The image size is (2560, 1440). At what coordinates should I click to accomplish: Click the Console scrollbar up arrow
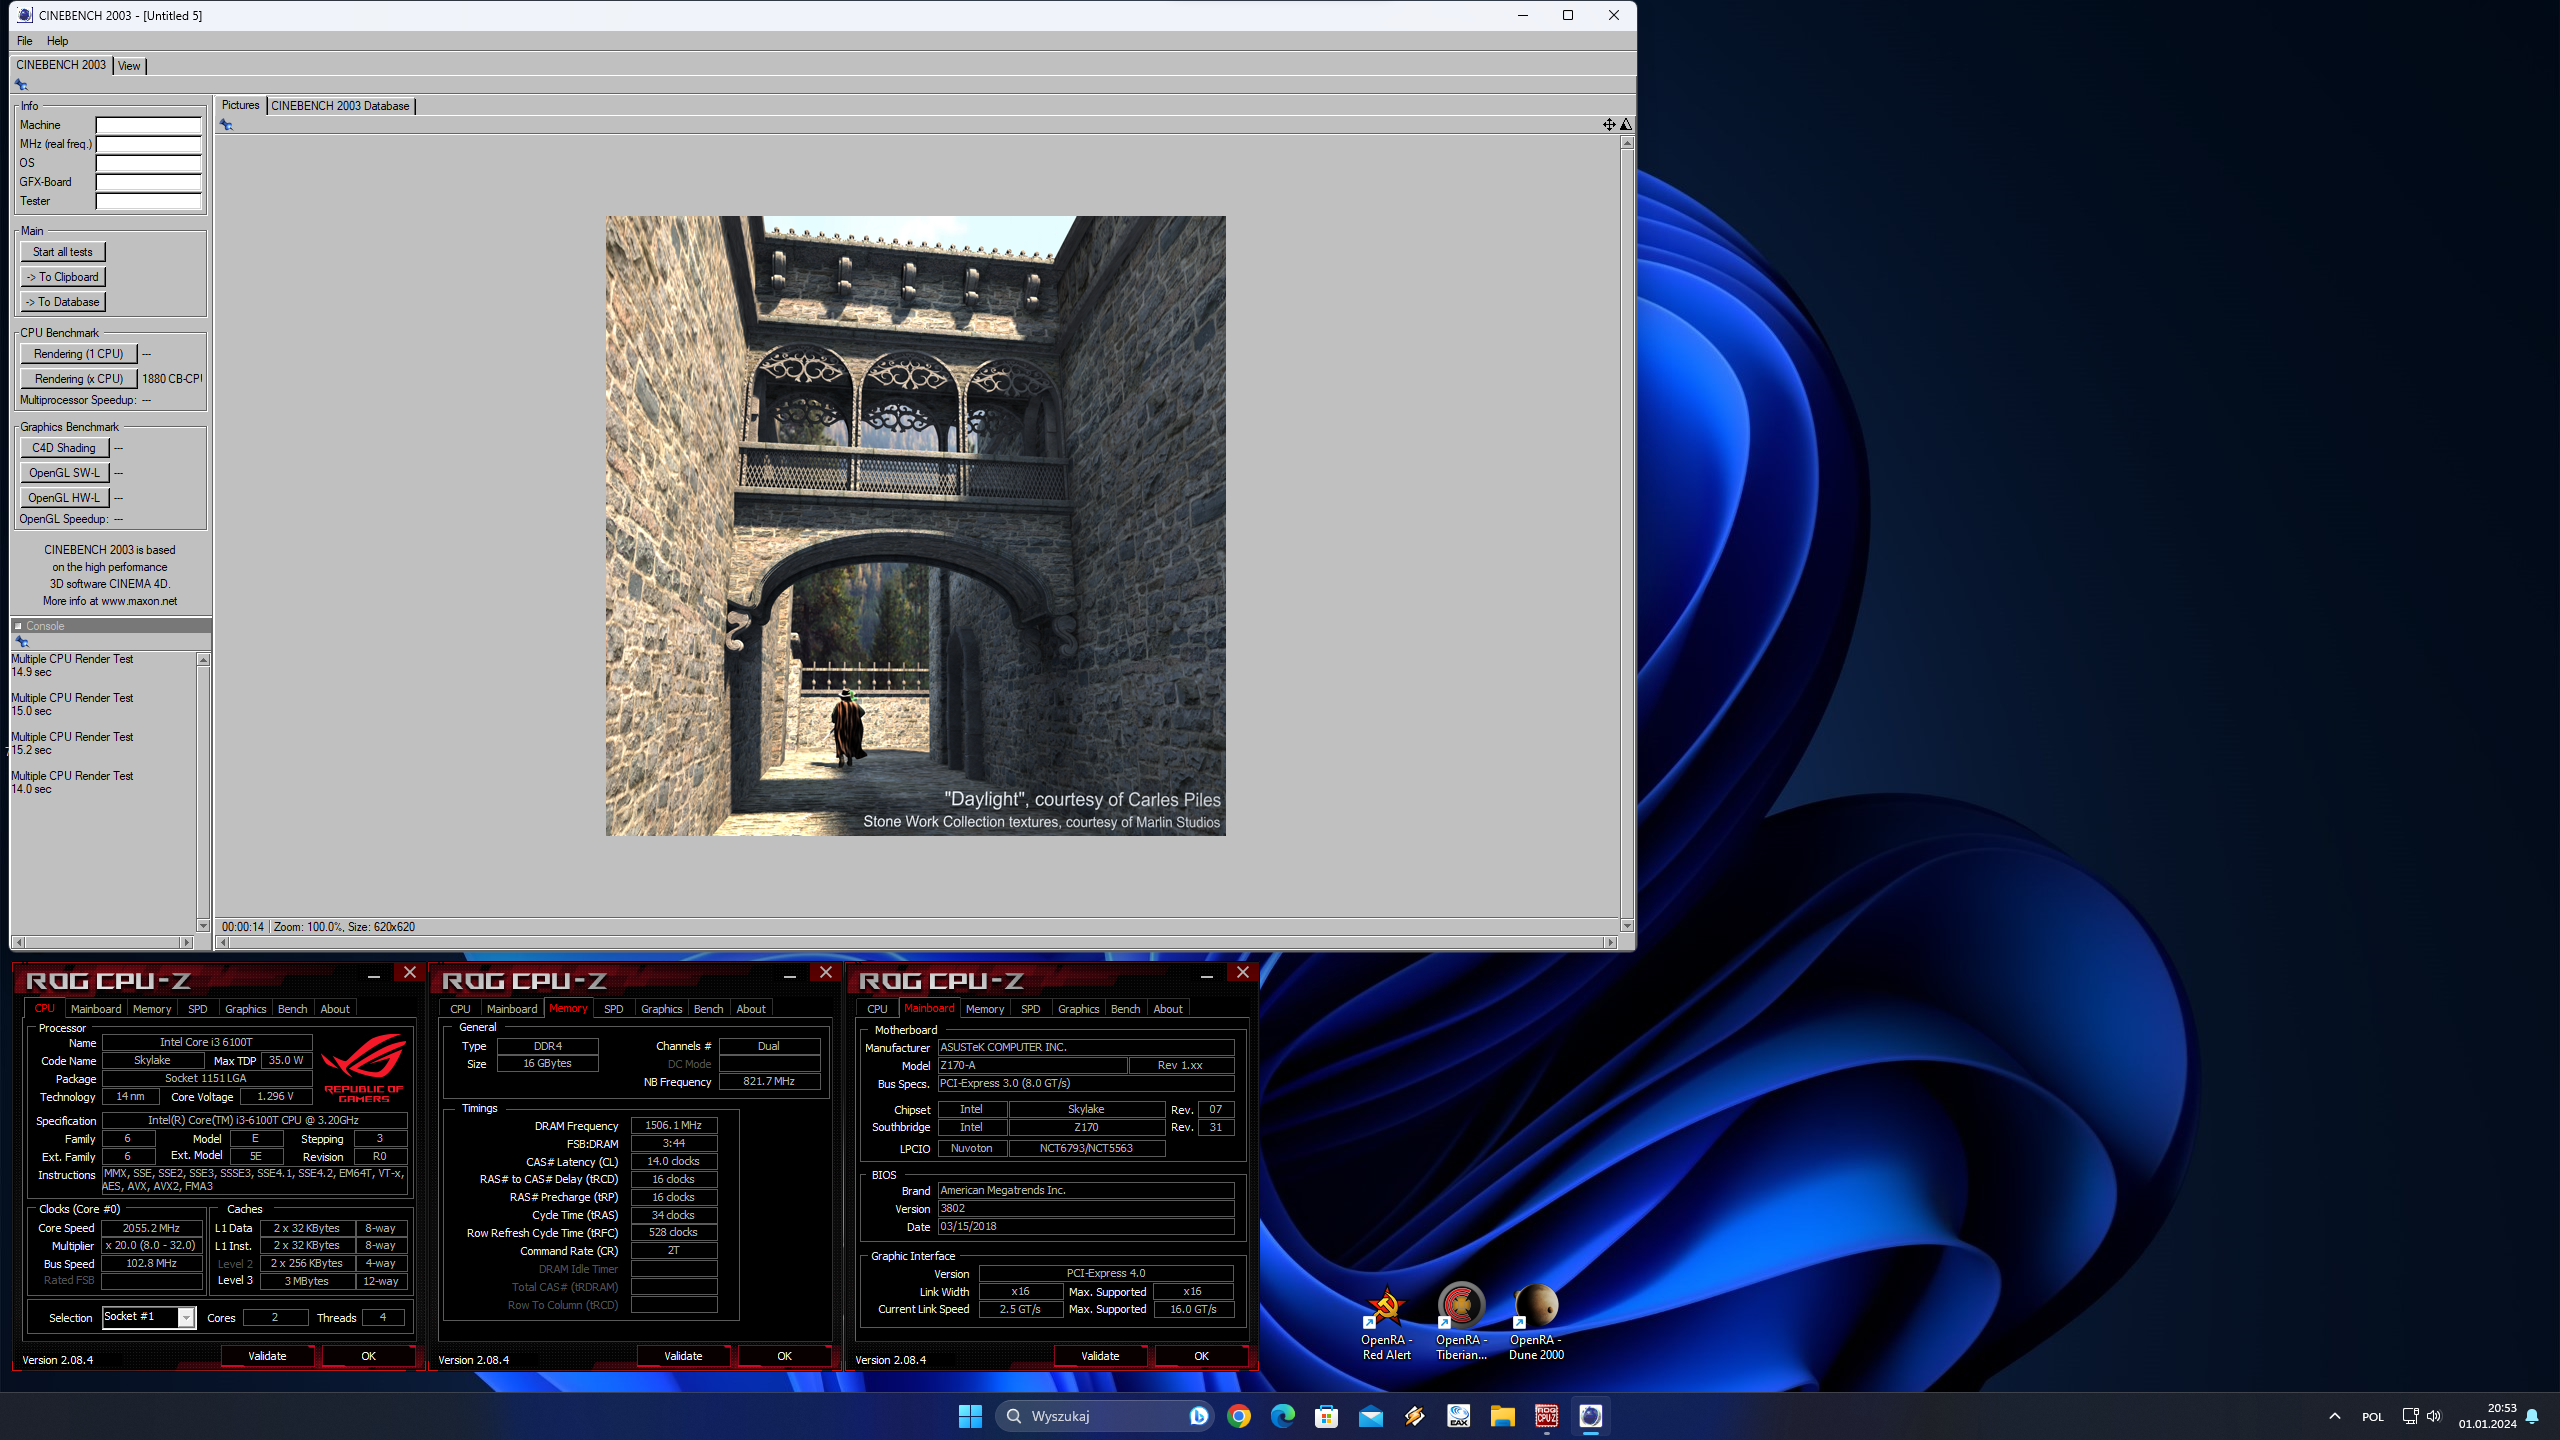[x=203, y=660]
